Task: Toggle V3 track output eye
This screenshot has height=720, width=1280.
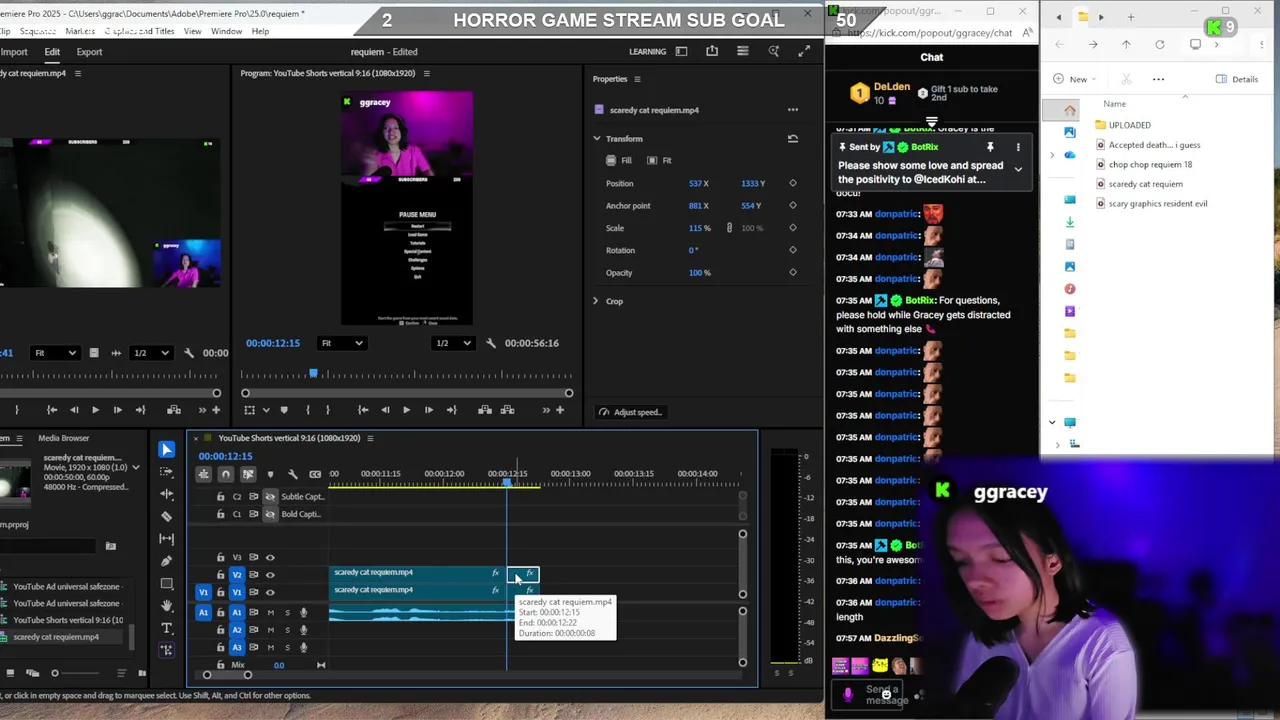Action: [x=269, y=558]
